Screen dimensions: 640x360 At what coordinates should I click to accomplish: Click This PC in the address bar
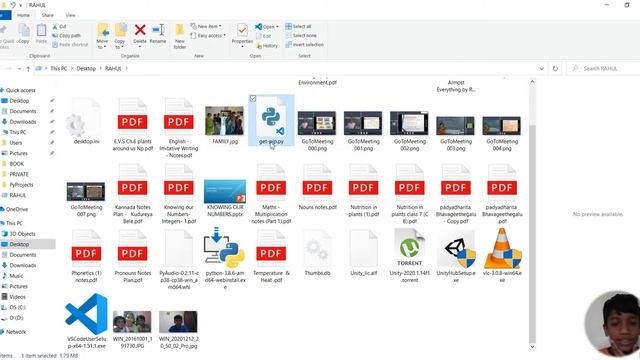click(x=58, y=69)
